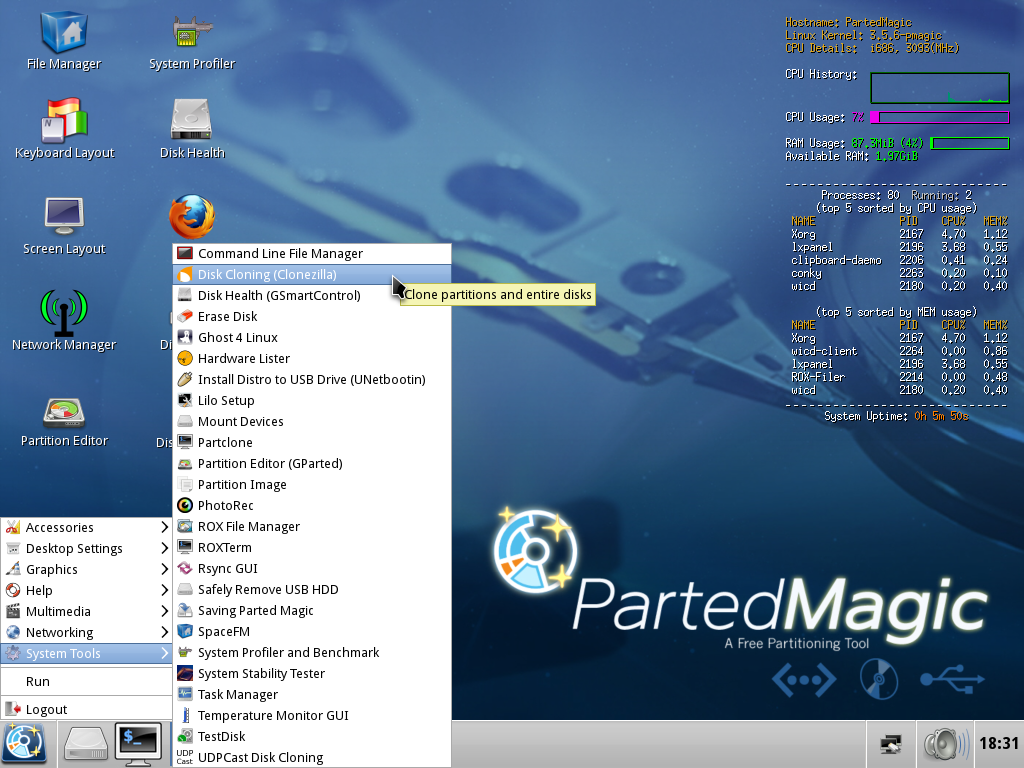Screen dimensions: 1024x768
Task: Choose Safely Remove USB HDD
Action: (312, 590)
